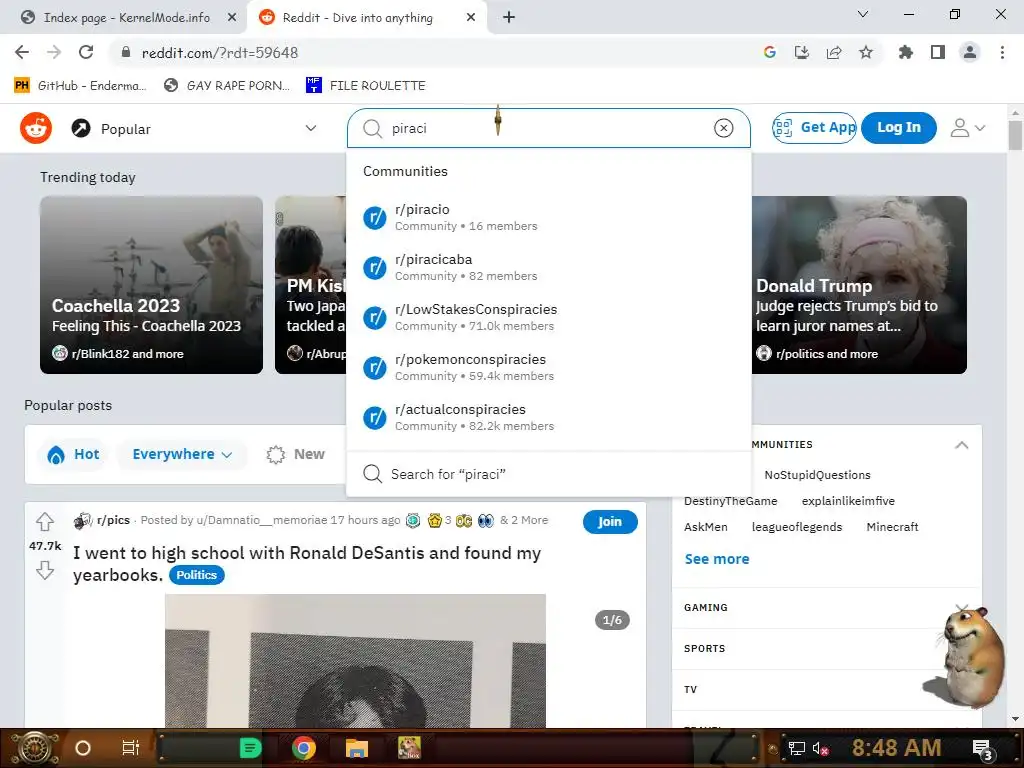
Task: Expand the TV category
Action: pos(827,690)
